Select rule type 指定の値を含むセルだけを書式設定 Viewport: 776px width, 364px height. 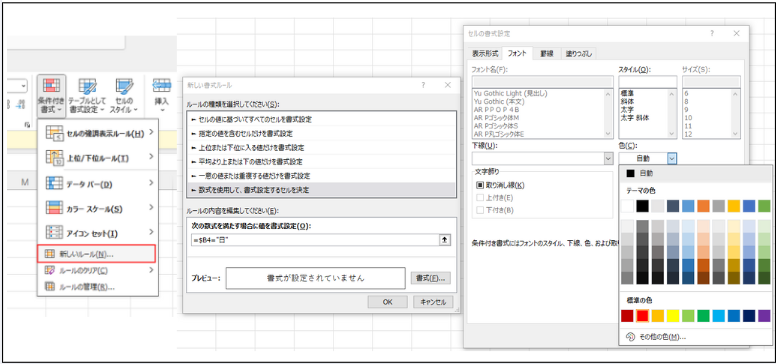pyautogui.click(x=321, y=134)
